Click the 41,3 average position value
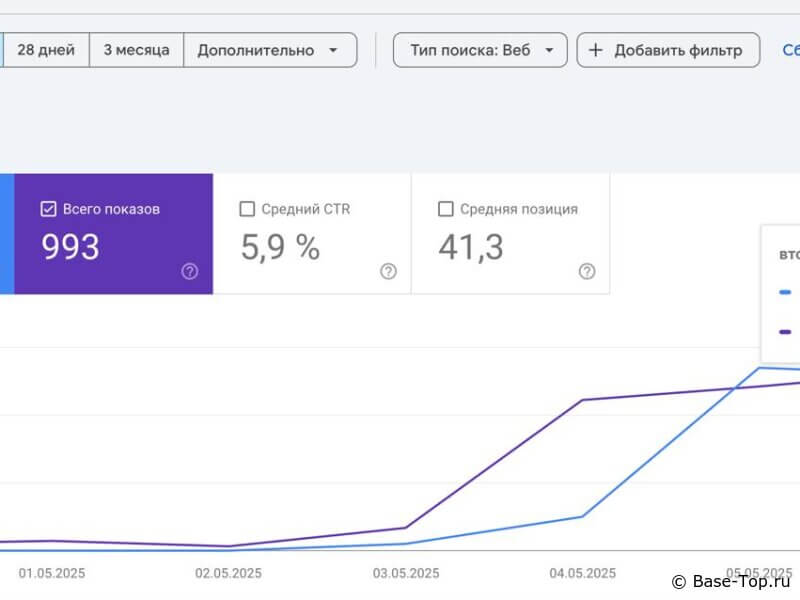 pos(471,246)
